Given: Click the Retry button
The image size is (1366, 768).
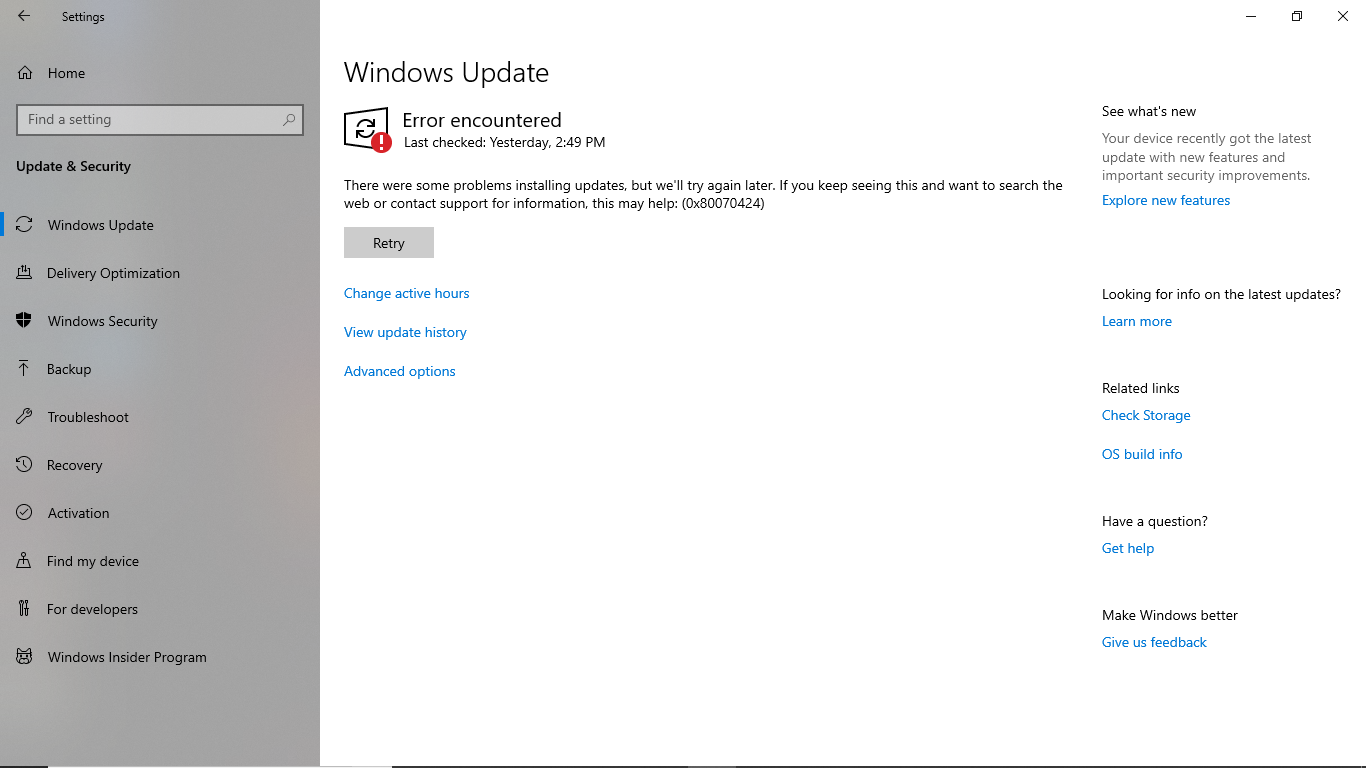Looking at the screenshot, I should click(389, 243).
